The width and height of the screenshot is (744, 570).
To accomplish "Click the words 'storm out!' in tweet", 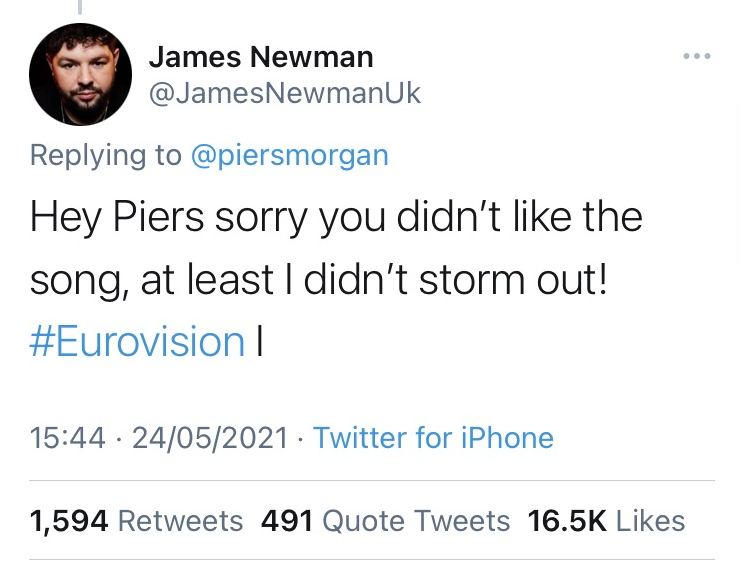I will point(513,280).
